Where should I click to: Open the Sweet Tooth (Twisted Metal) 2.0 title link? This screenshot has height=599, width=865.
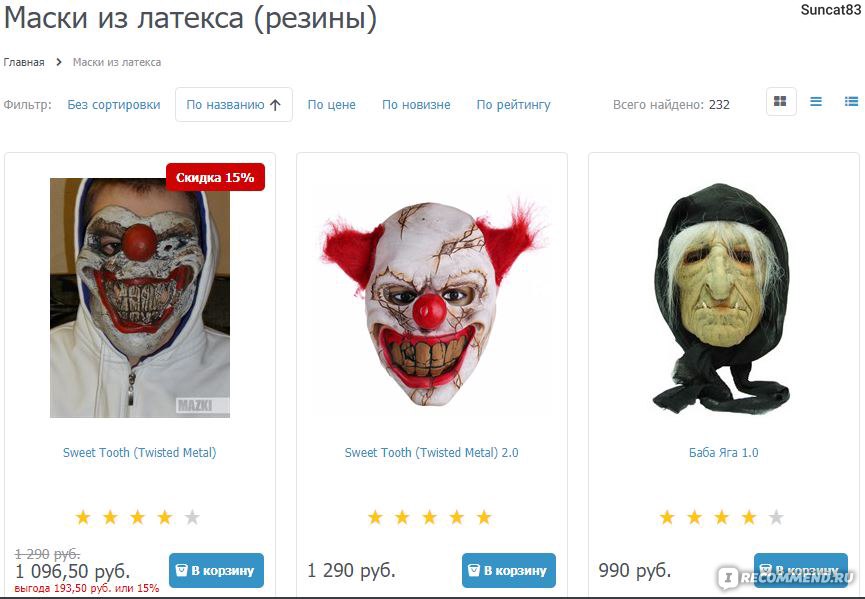coord(431,453)
